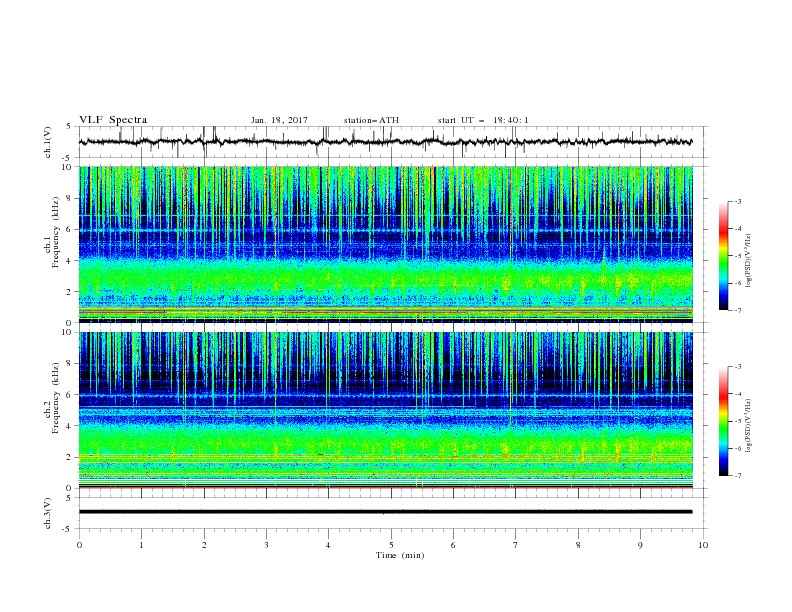Click the "-7" tick on ch.1 colorbar
Image resolution: width=792 pixels, height=612 pixels.
pos(737,311)
